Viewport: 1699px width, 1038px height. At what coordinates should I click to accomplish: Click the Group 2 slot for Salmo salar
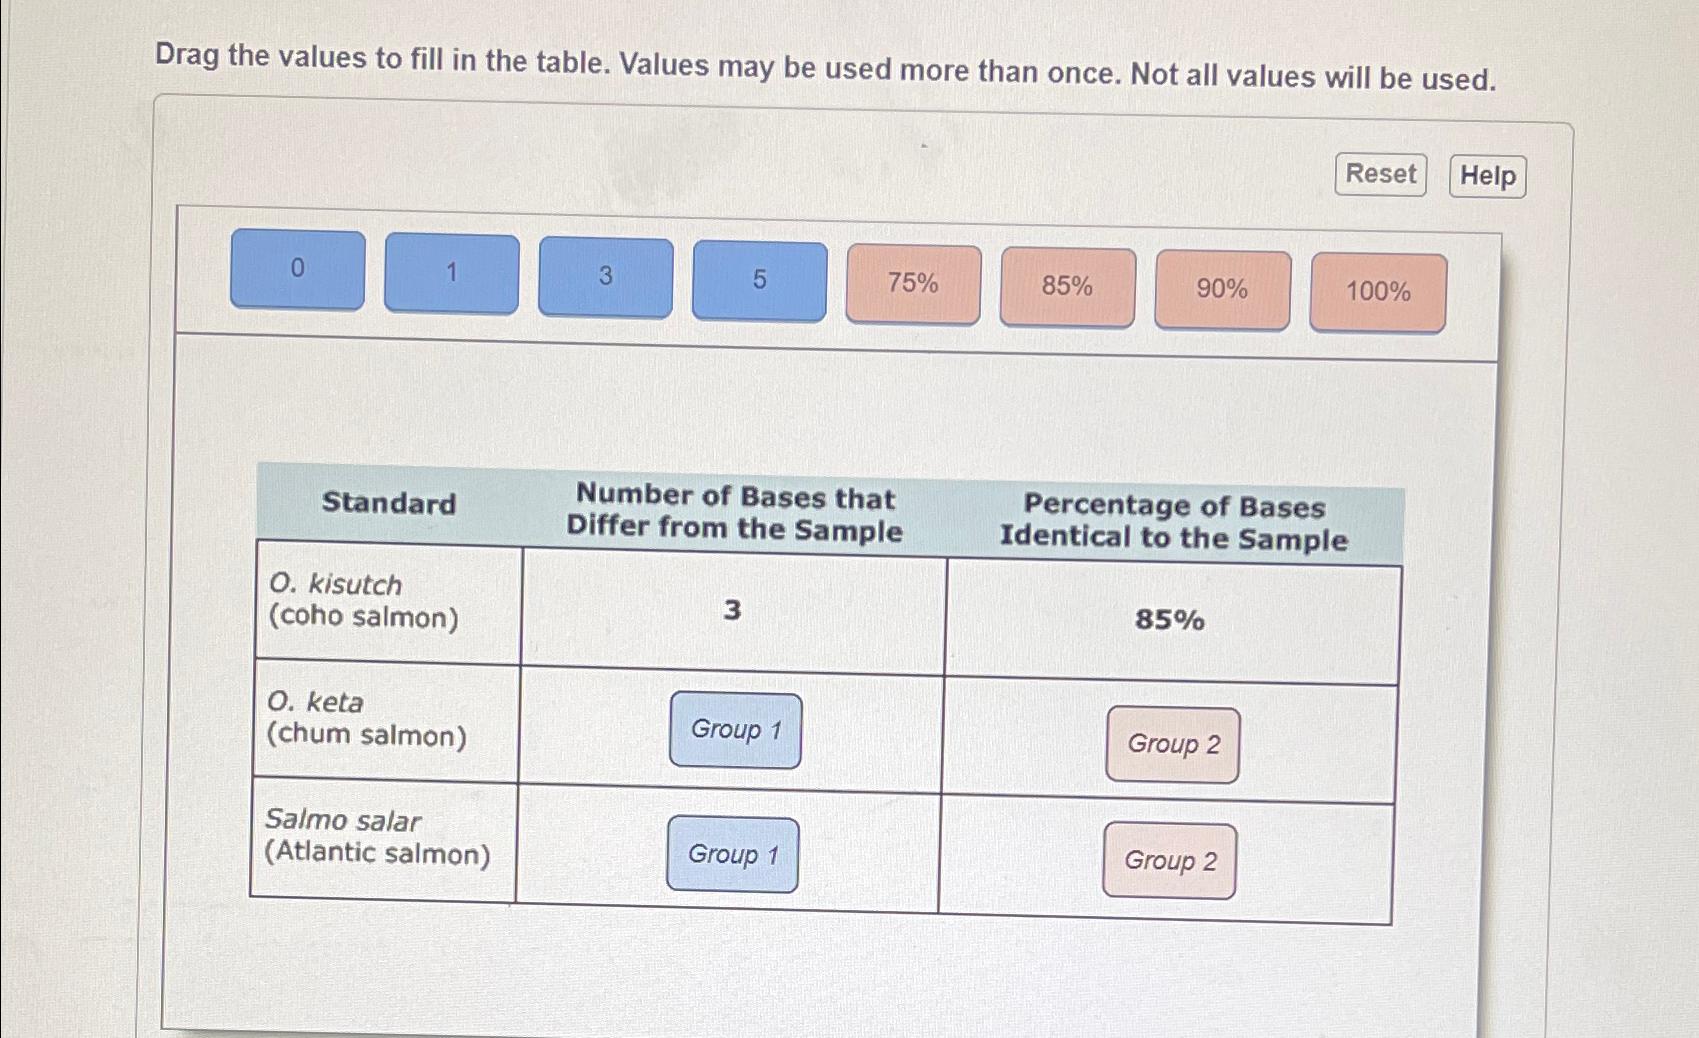(1168, 862)
